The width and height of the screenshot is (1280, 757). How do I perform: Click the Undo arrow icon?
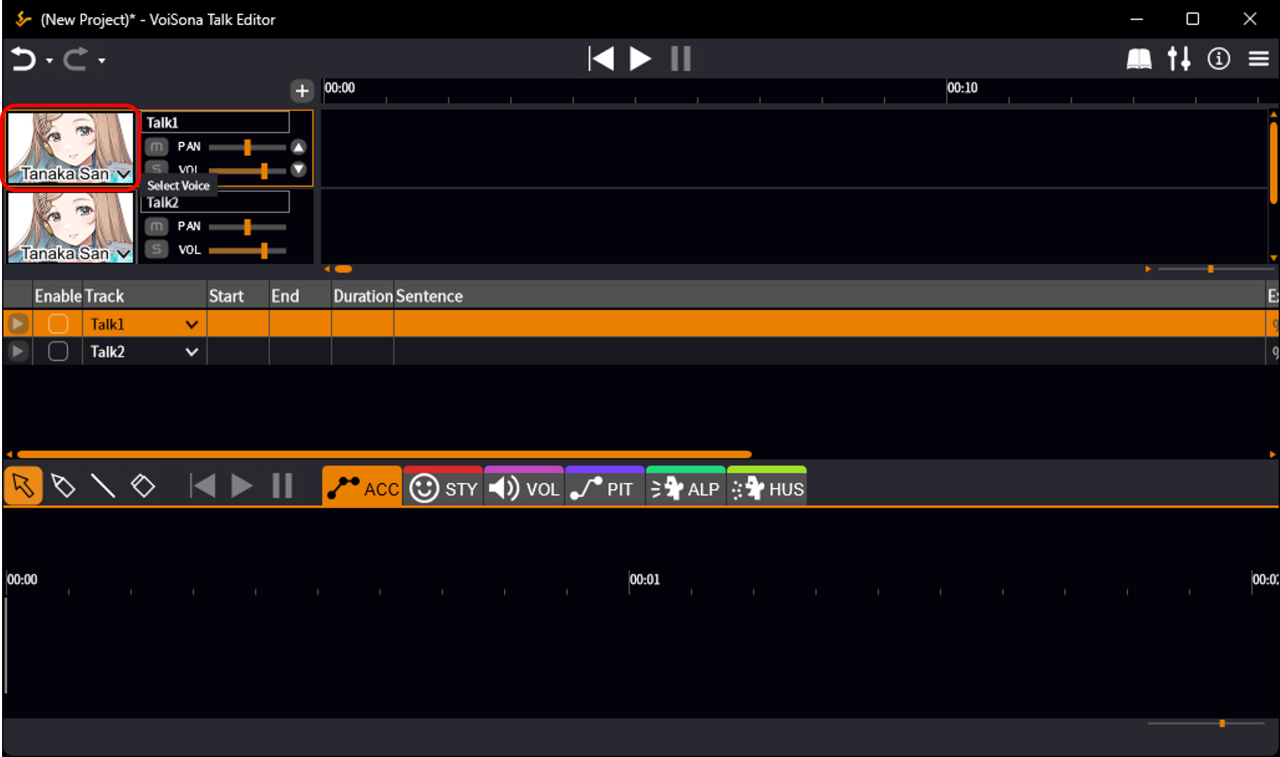(x=23, y=60)
